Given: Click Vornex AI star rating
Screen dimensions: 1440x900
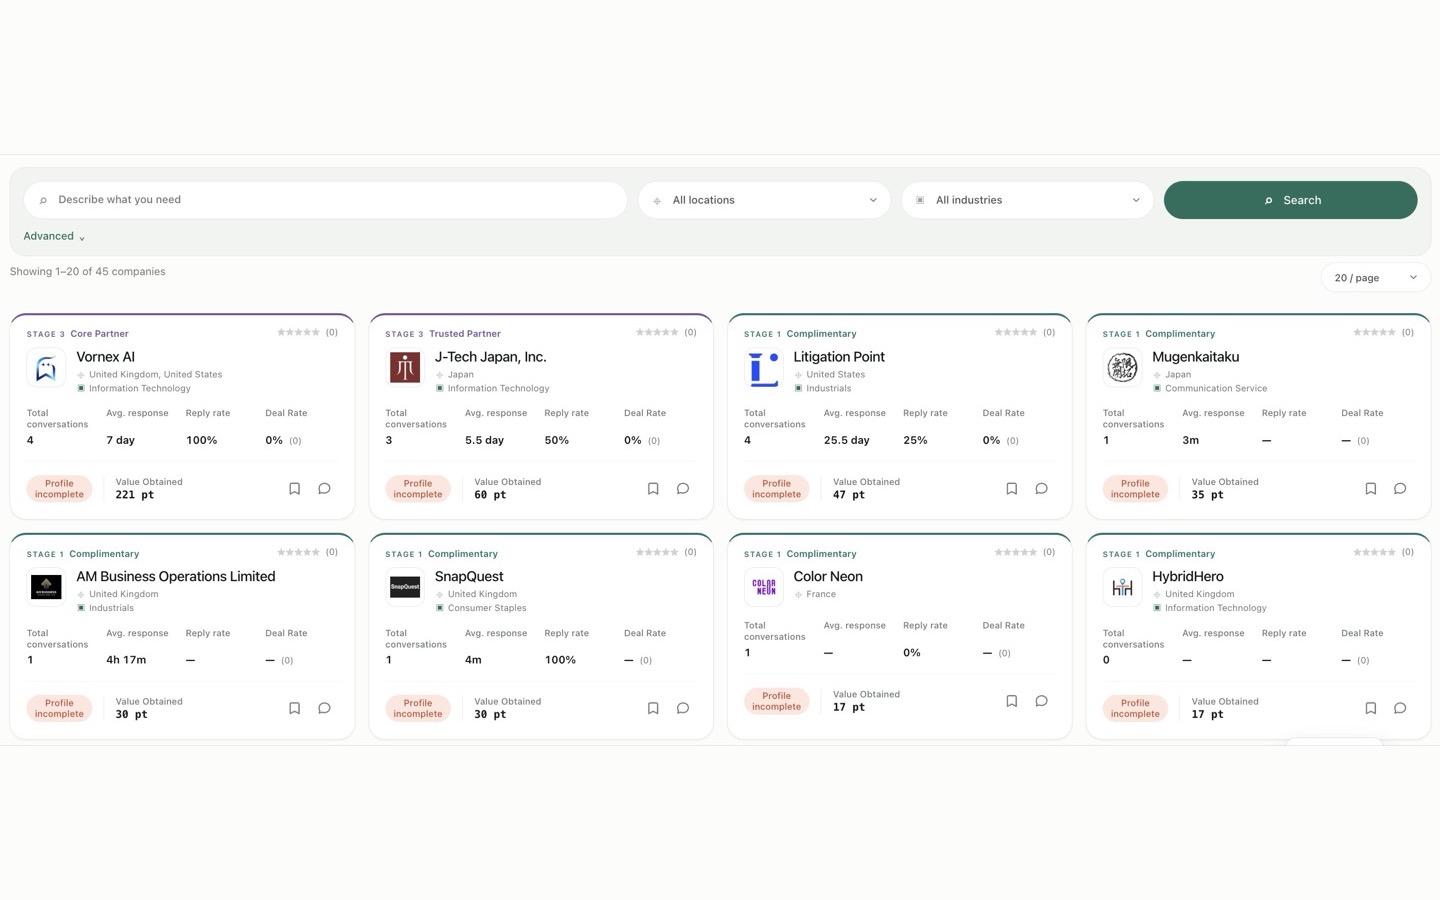Looking at the screenshot, I should coord(298,332).
